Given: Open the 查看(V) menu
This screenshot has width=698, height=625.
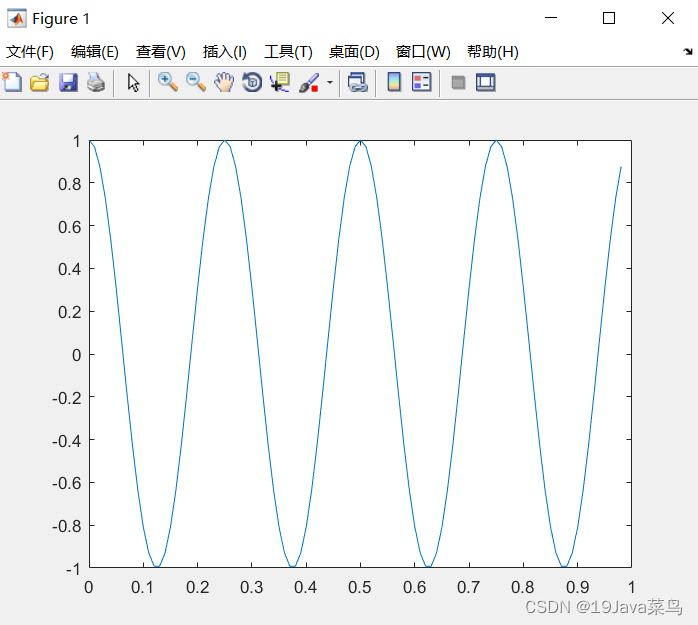Looking at the screenshot, I should [161, 52].
